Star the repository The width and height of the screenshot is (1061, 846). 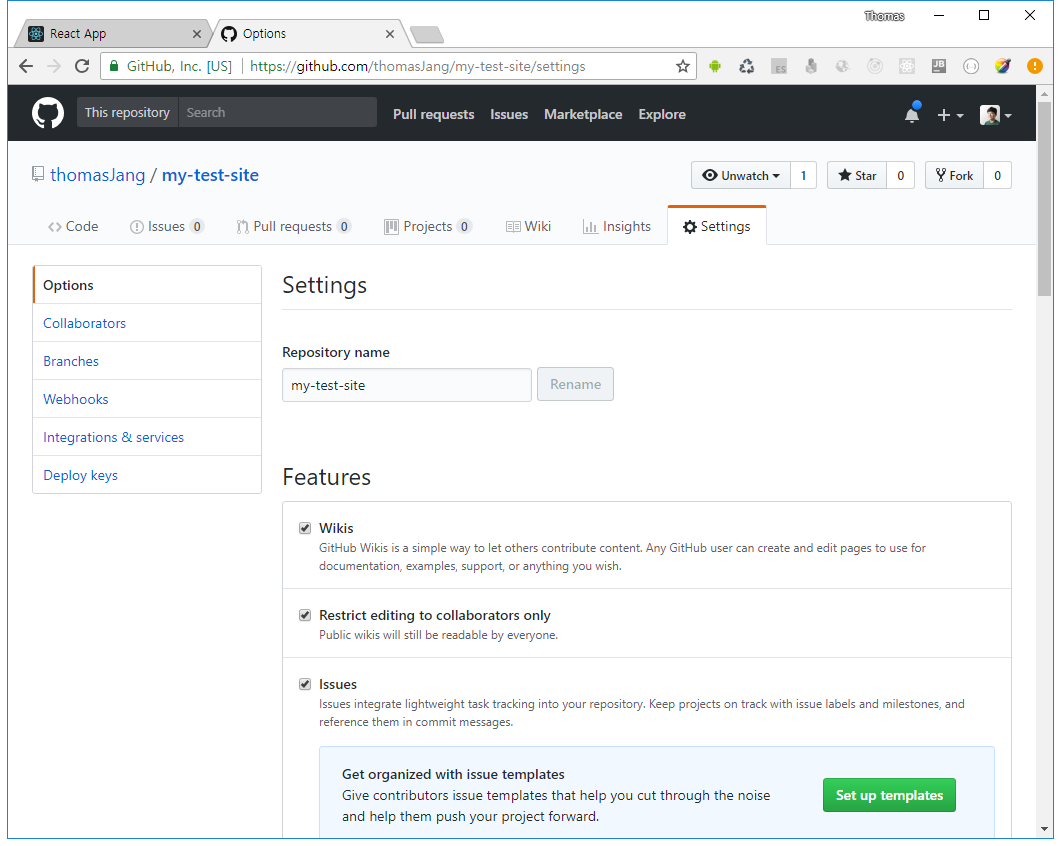[x=857, y=175]
